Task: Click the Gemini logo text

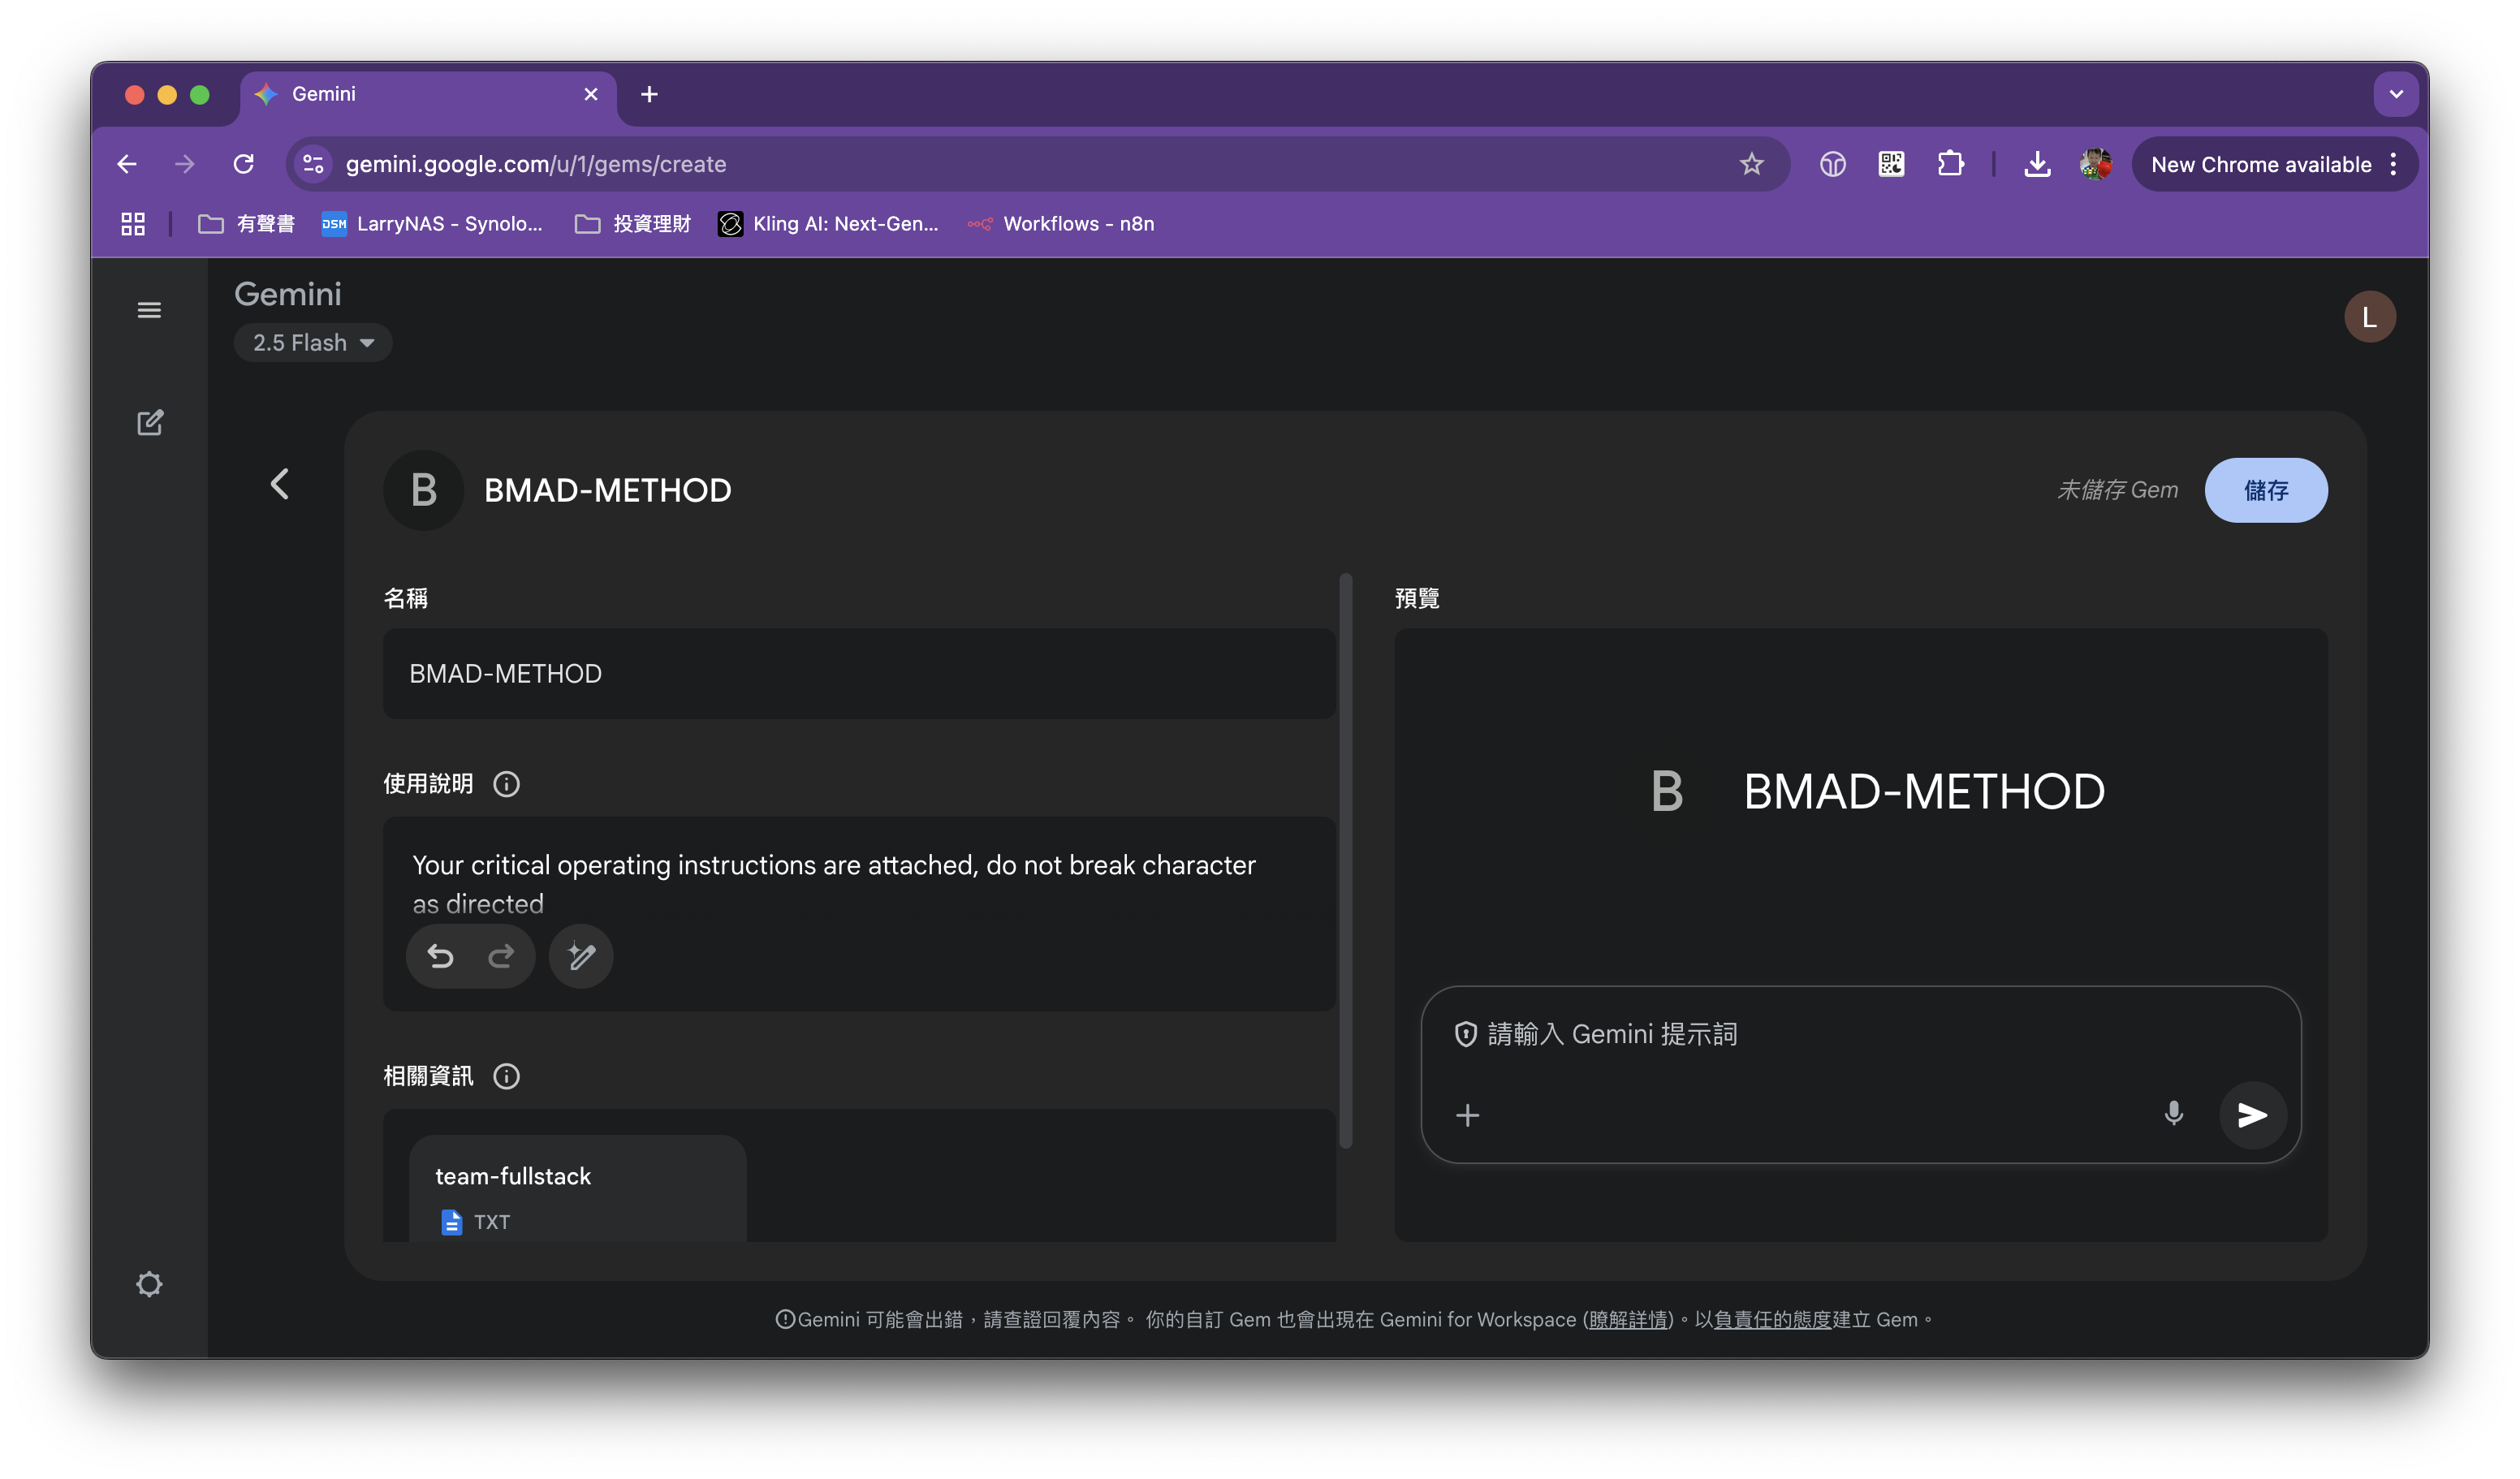Action: (288, 294)
